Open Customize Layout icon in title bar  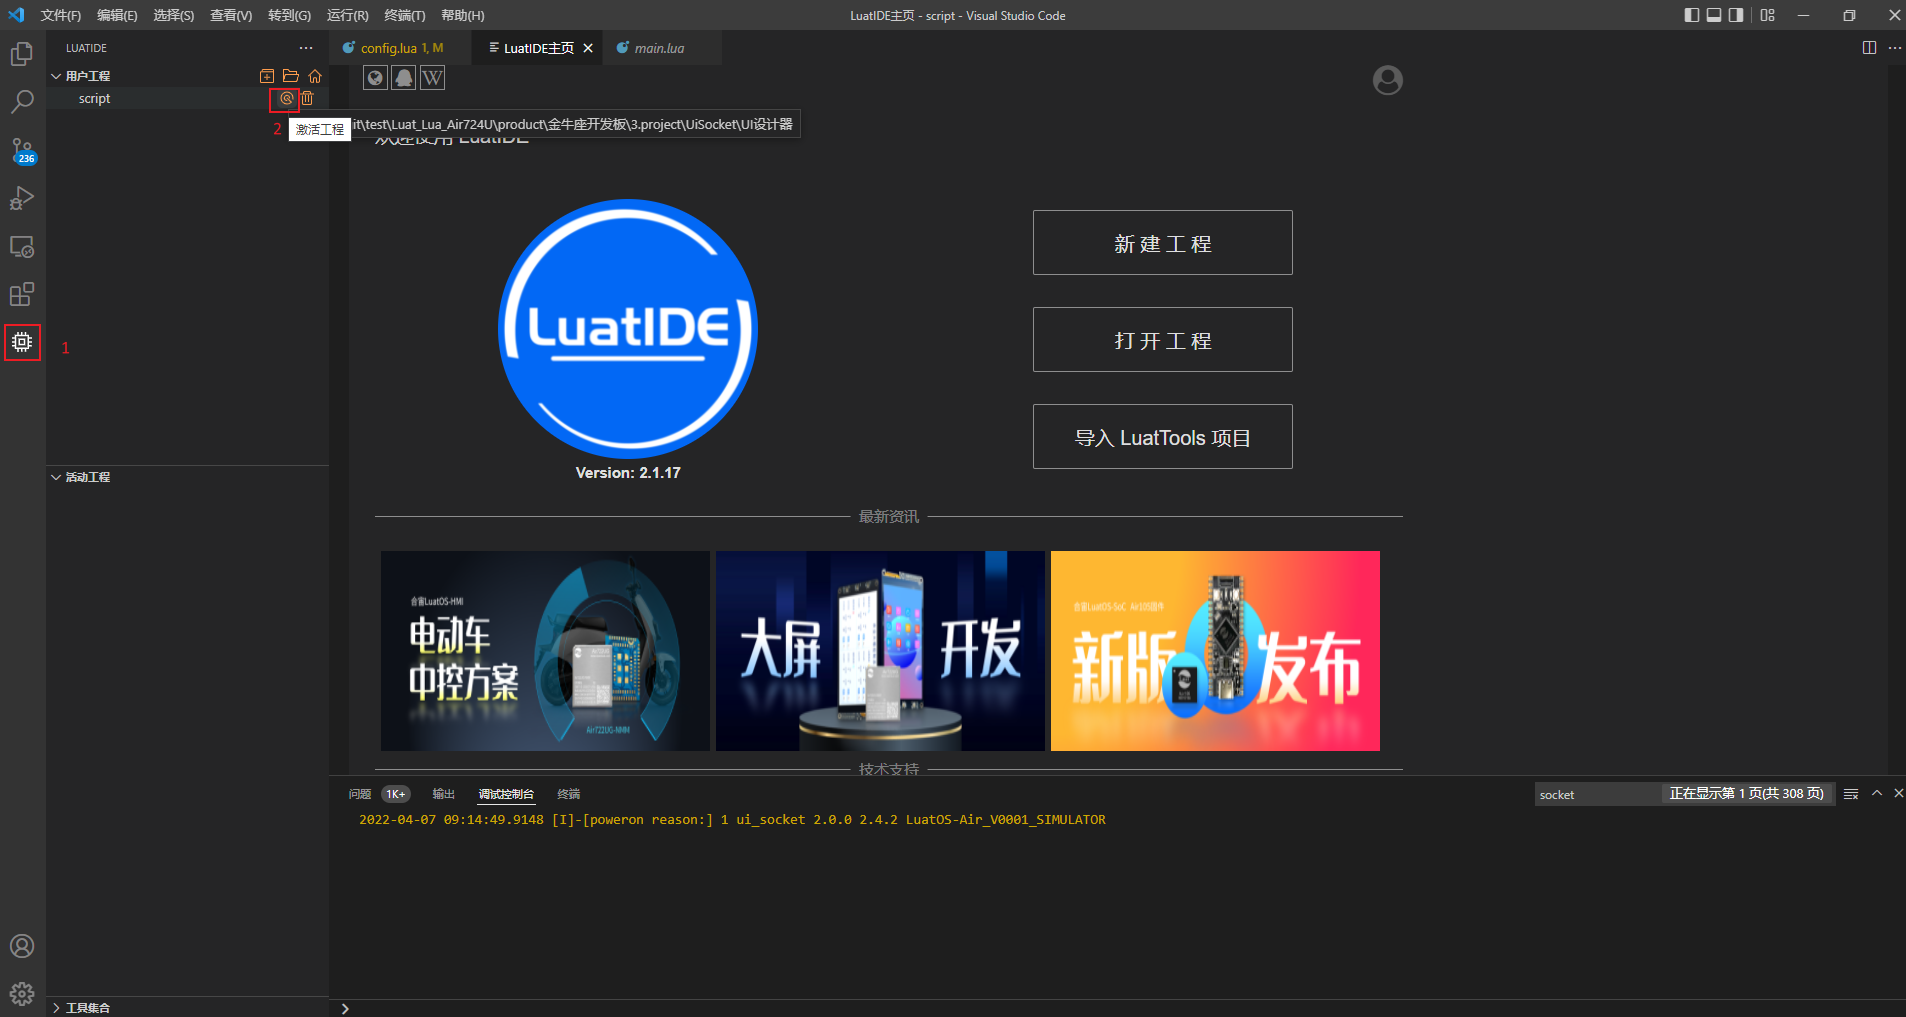[1768, 15]
